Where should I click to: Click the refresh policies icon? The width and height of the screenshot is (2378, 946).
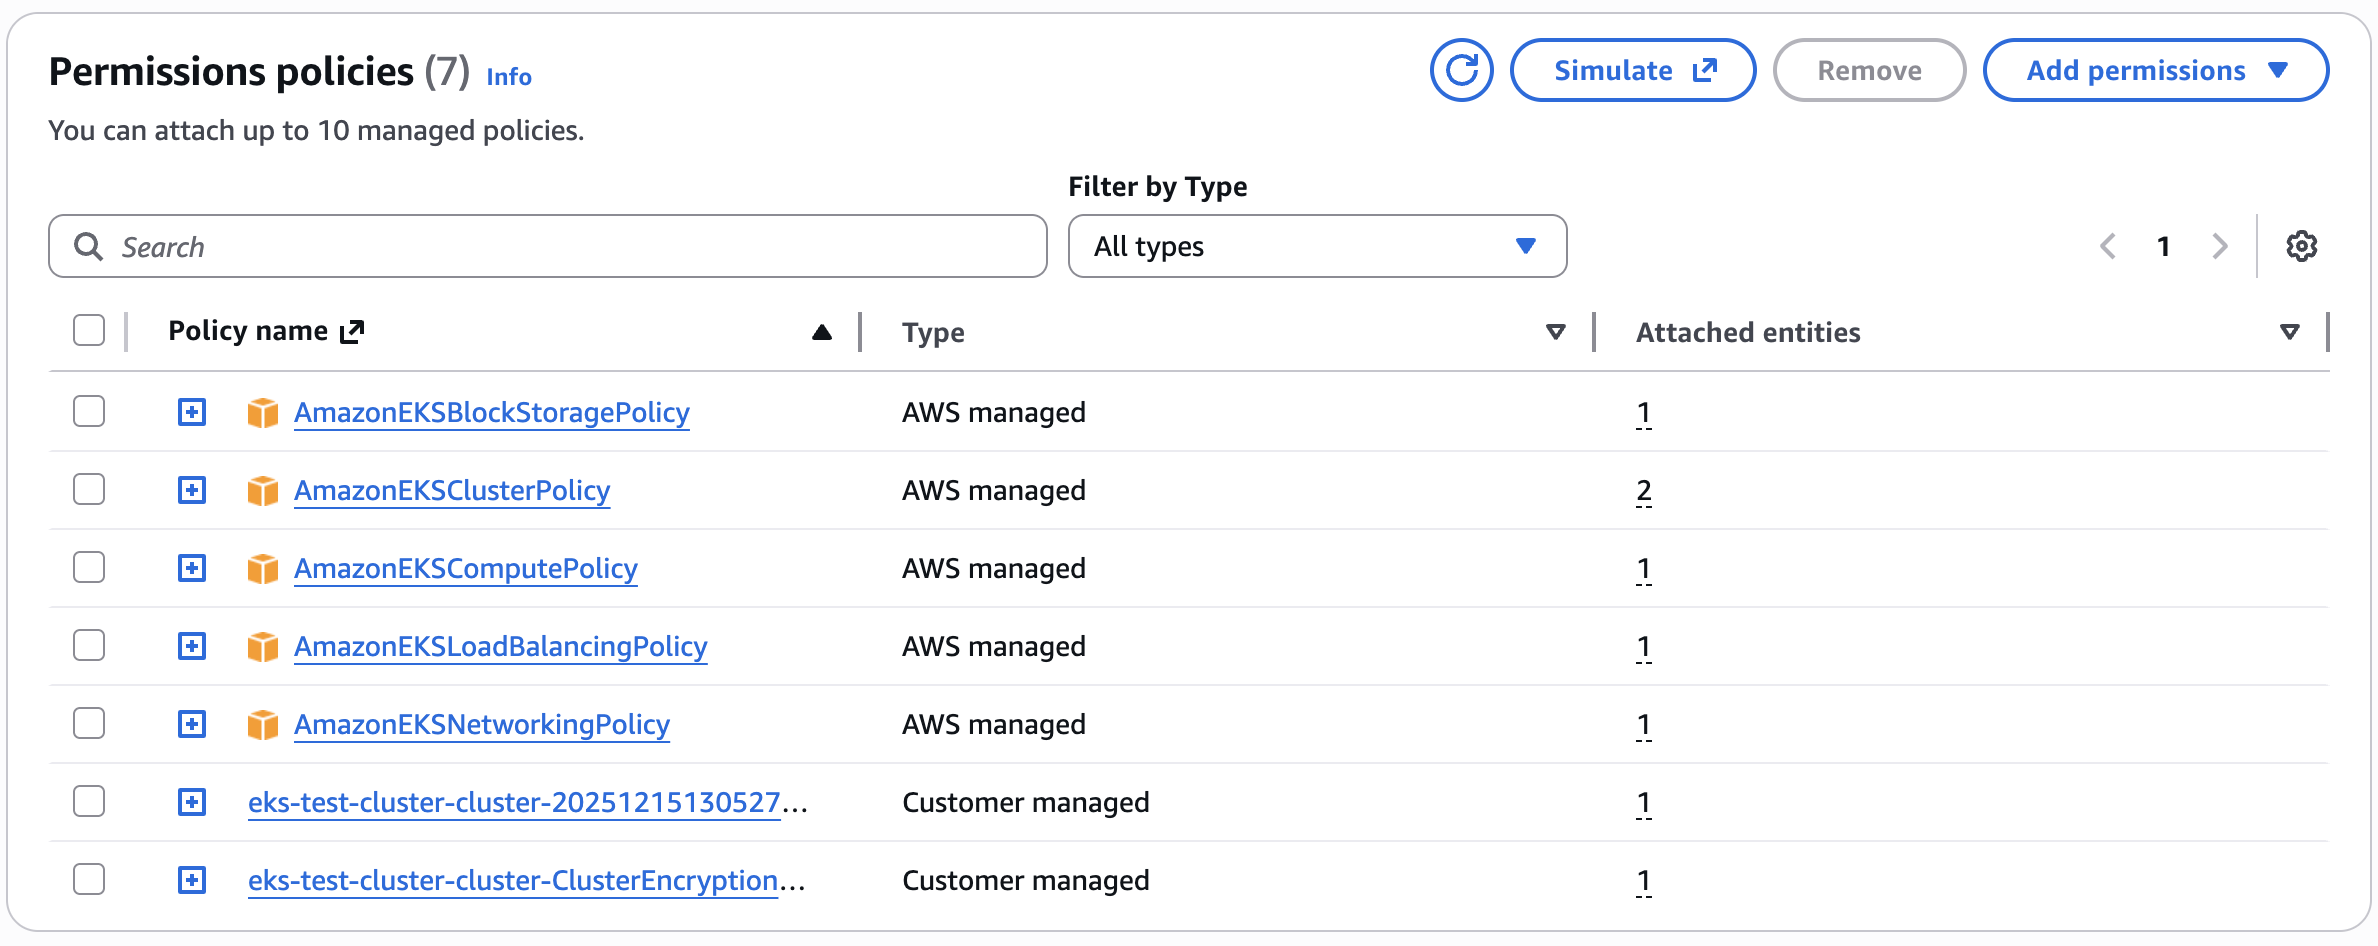click(1461, 70)
